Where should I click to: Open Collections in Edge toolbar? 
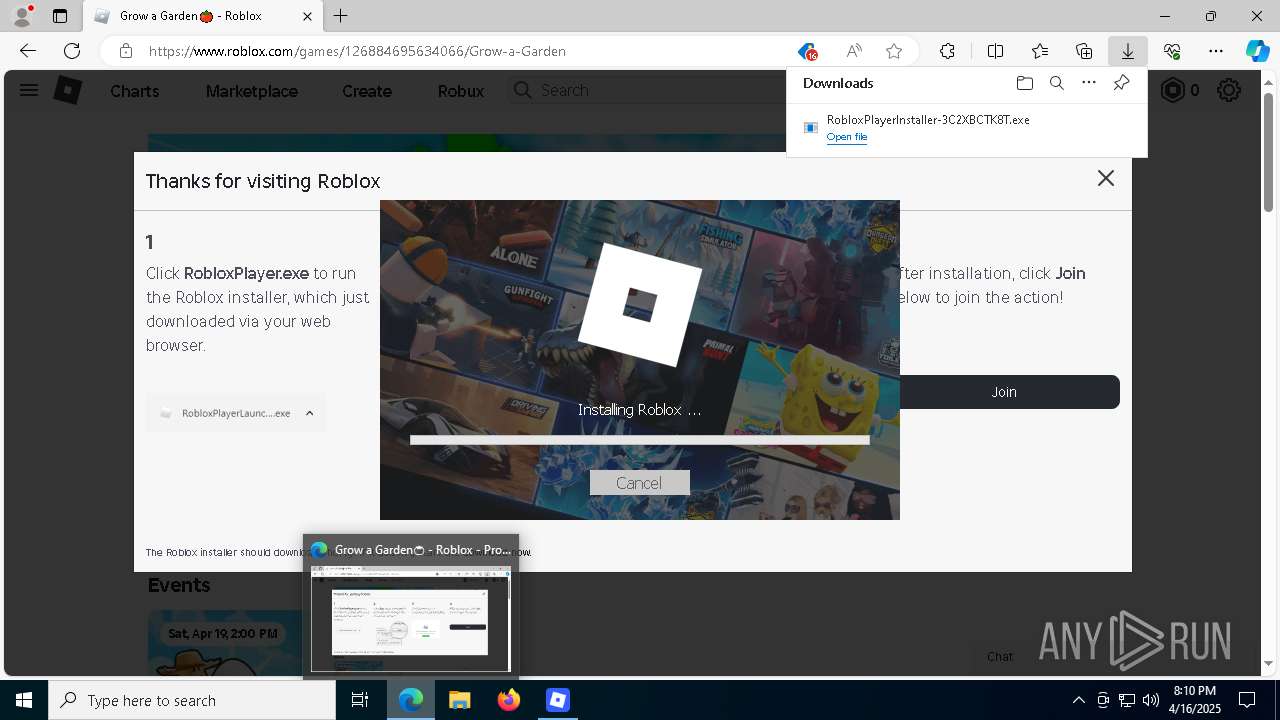click(1084, 51)
